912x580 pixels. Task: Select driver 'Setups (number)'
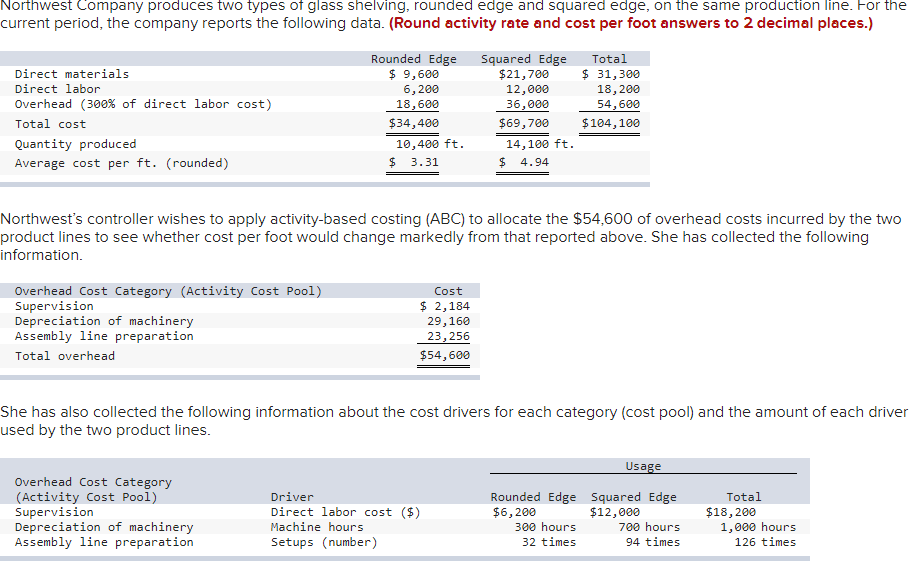pos(324,542)
